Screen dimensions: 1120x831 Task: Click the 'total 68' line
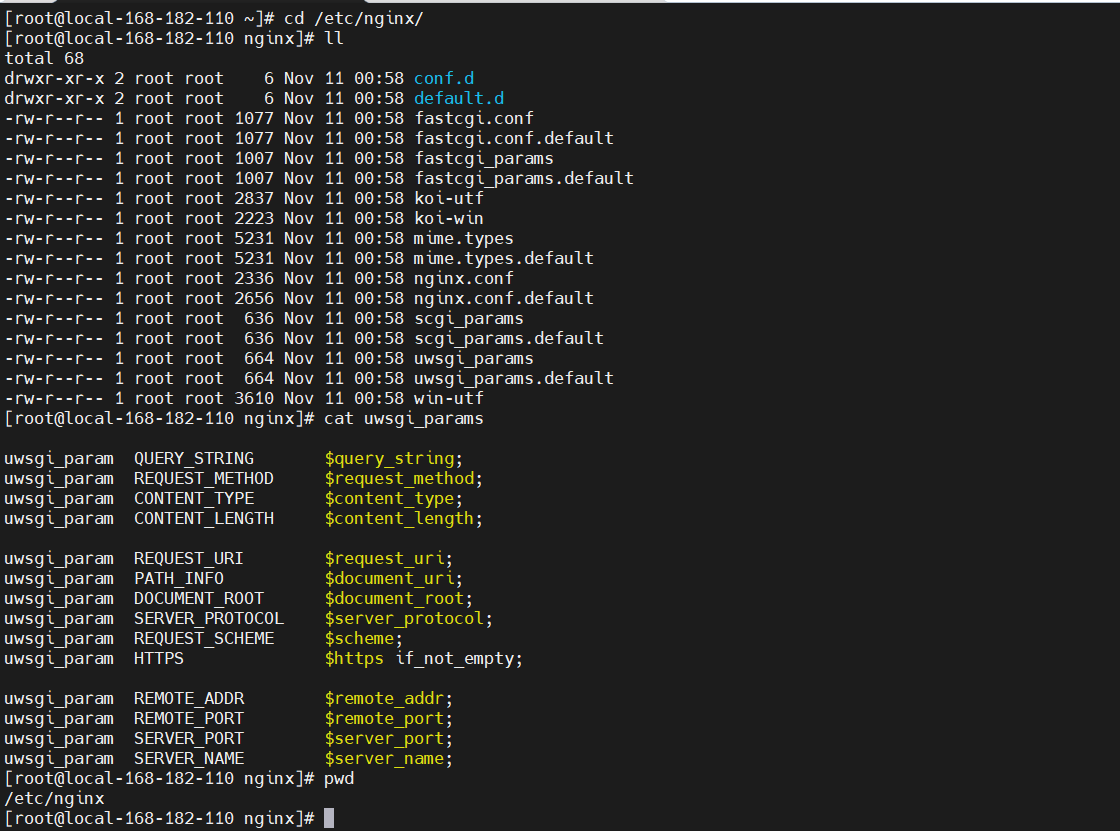pyautogui.click(x=44, y=59)
